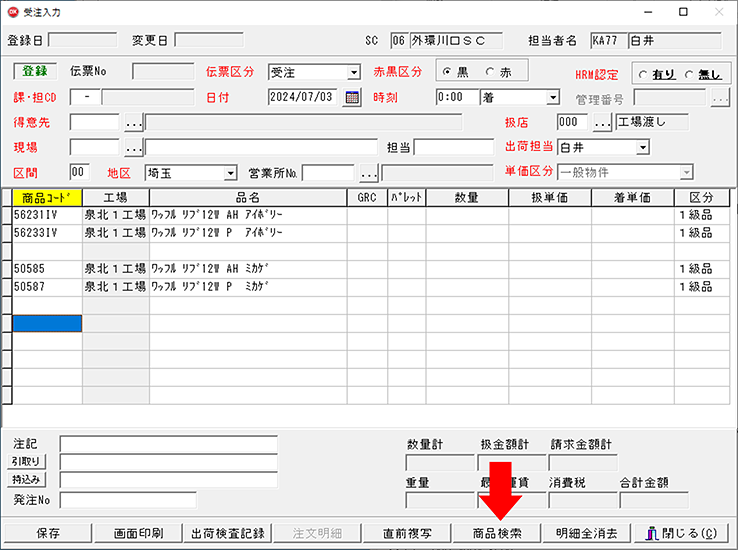Viewport: 738px width, 550px height.
Task: Click 品名 cell ending P アイボリー
Action: (x=248, y=233)
